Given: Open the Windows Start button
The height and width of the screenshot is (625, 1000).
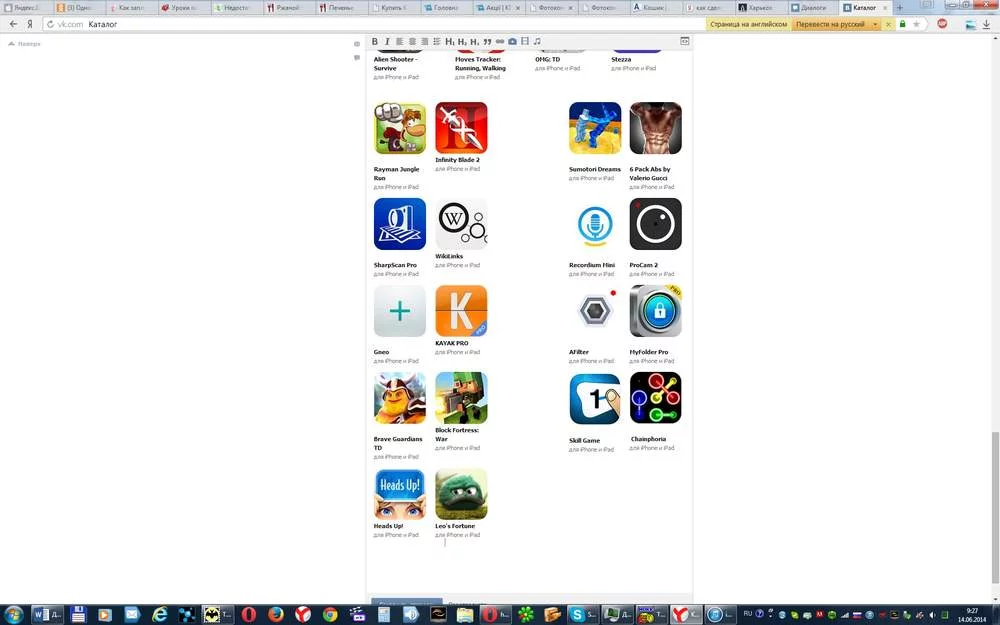Looking at the screenshot, I should [x=13, y=615].
